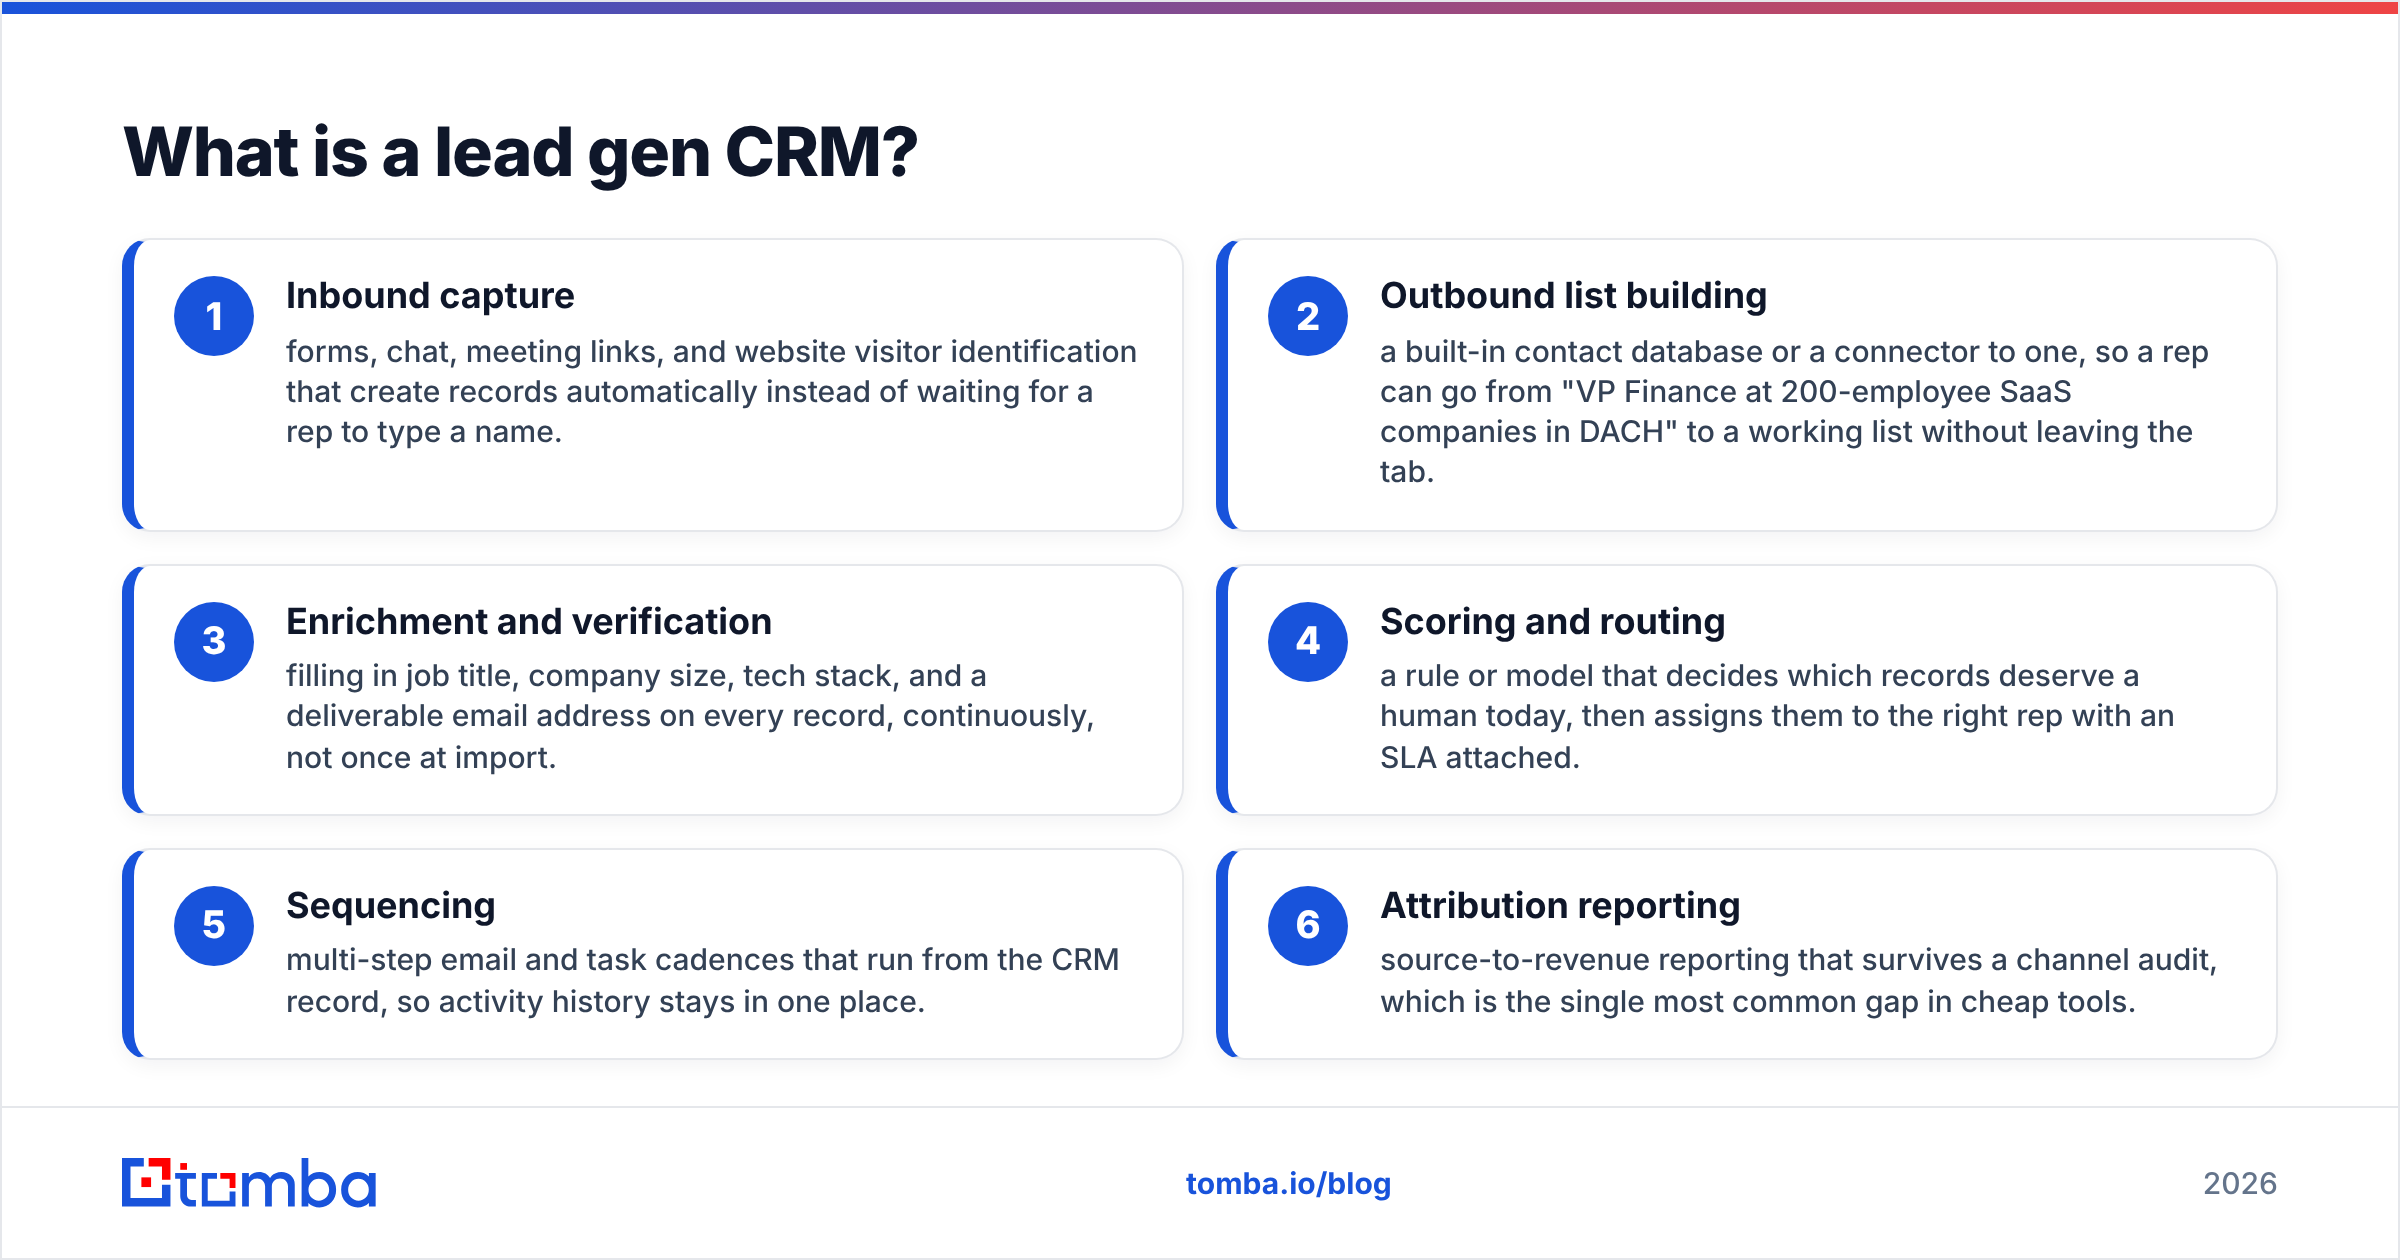Click the number 4 circle badge
This screenshot has width=2400, height=1260.
click(x=1308, y=642)
